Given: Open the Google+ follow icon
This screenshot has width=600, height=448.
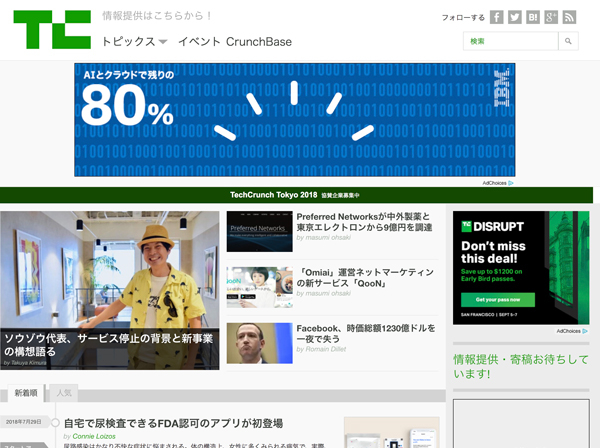Looking at the screenshot, I should [551, 17].
